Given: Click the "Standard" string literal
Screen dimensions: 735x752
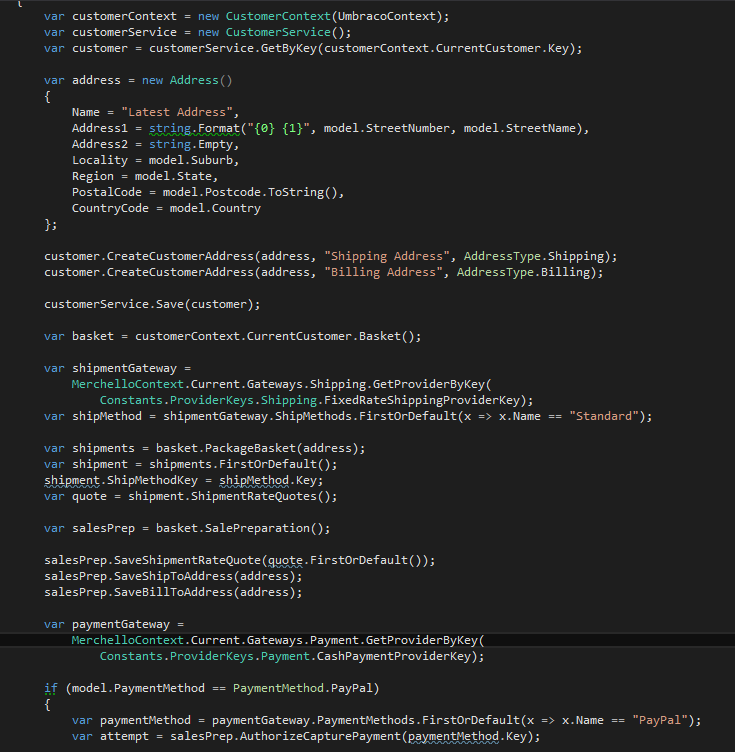Looking at the screenshot, I should pos(608,416).
